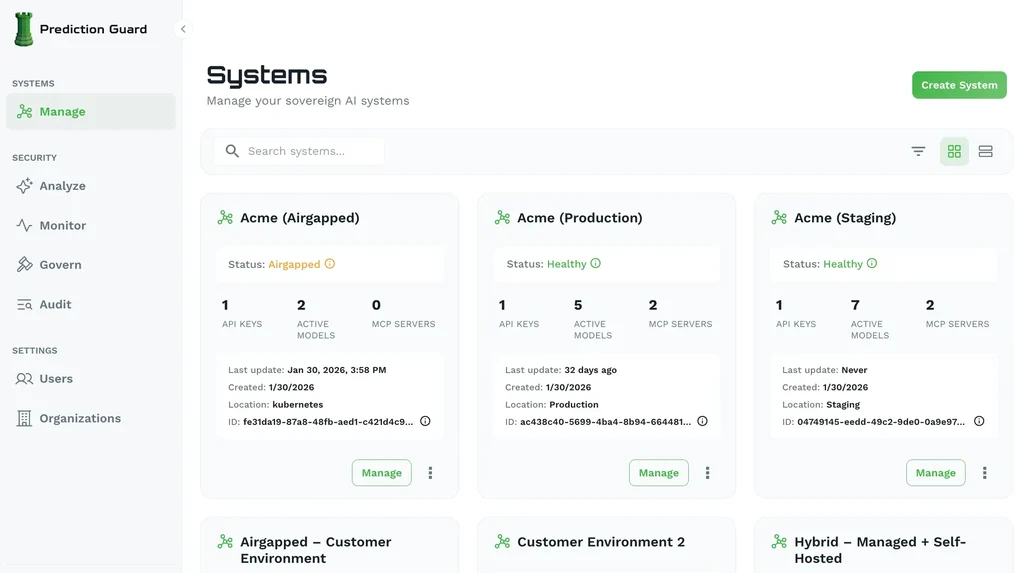Click the Customer Environment 2 system icon
The image size is (1031, 573).
pos(502,541)
